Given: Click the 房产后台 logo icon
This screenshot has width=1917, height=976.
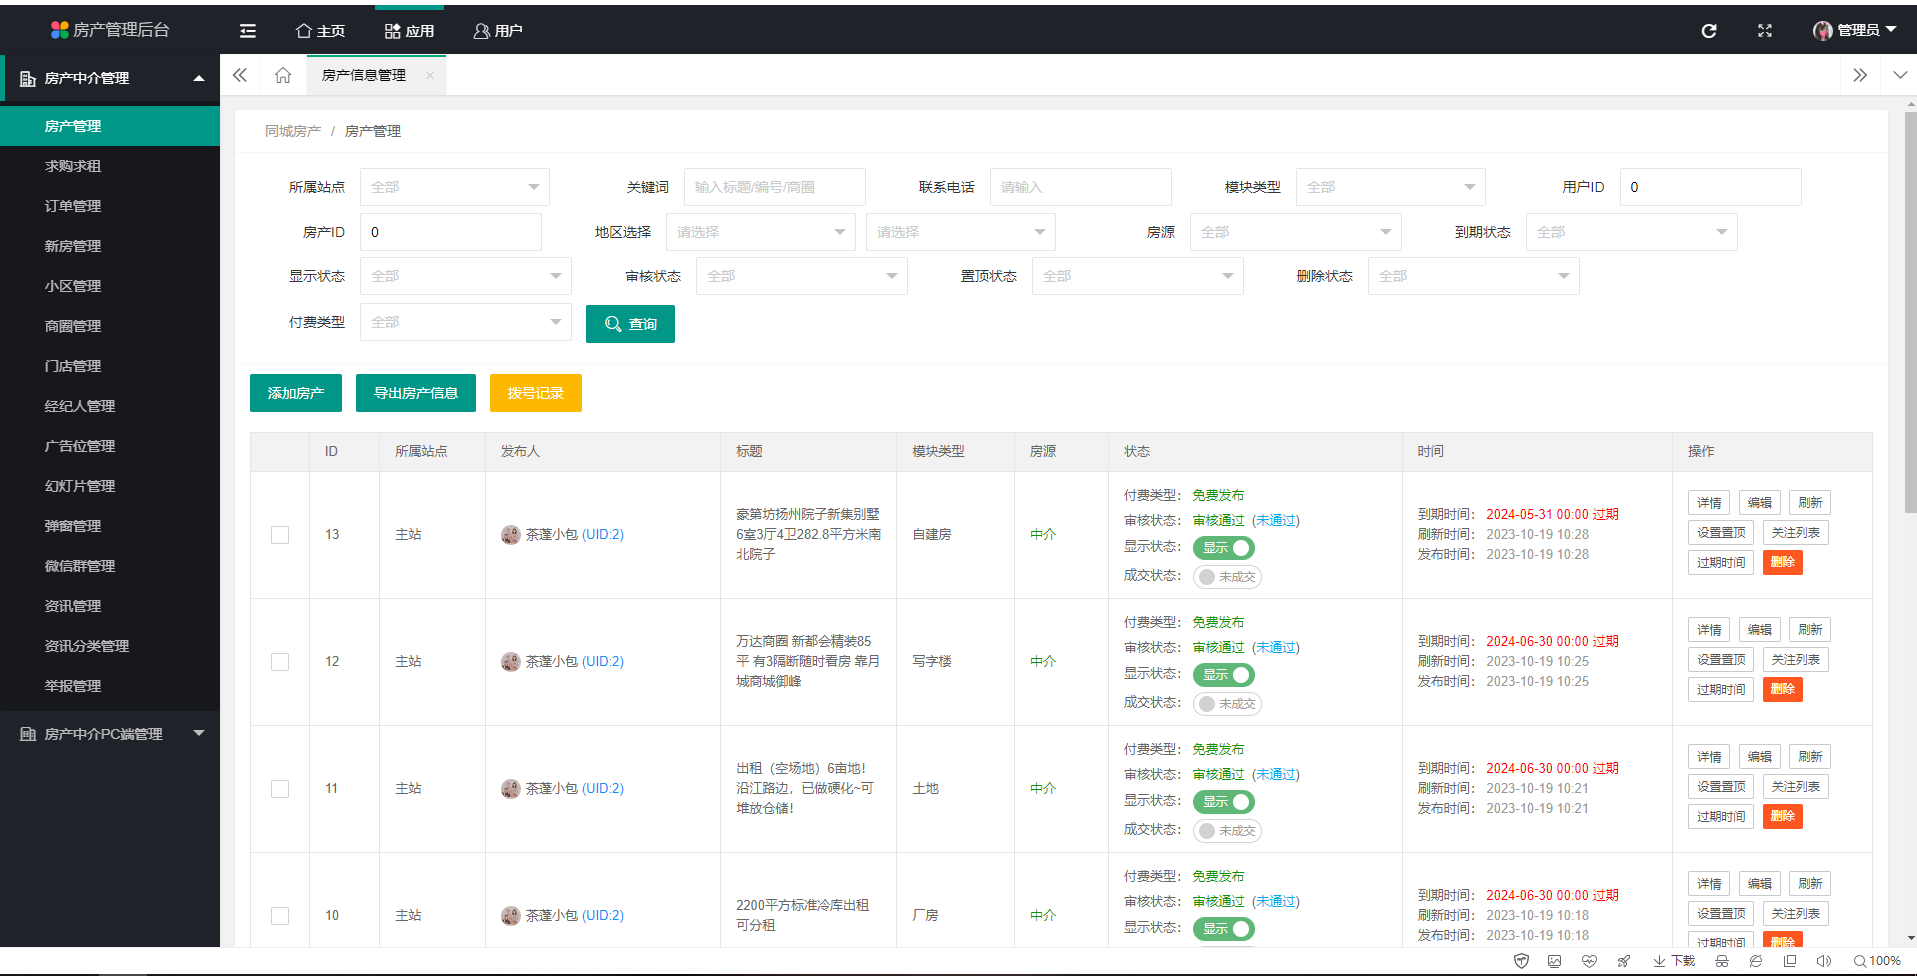Looking at the screenshot, I should point(60,30).
